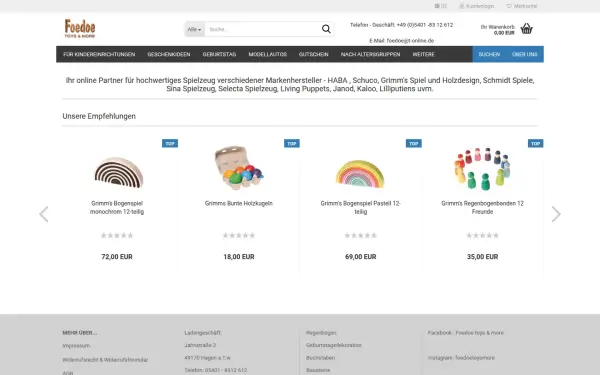Screen dimensions: 600x375
Task: Click the Grimm's Bogenspiel Pastell 12-teilig title
Action: (360, 207)
